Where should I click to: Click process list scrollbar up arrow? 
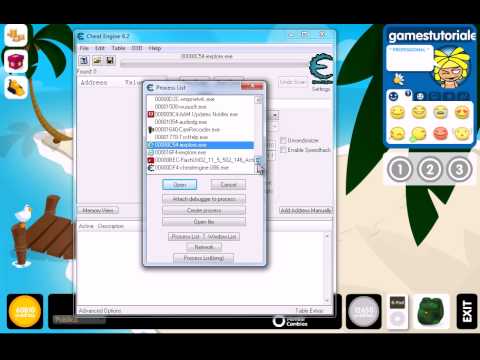(258, 100)
